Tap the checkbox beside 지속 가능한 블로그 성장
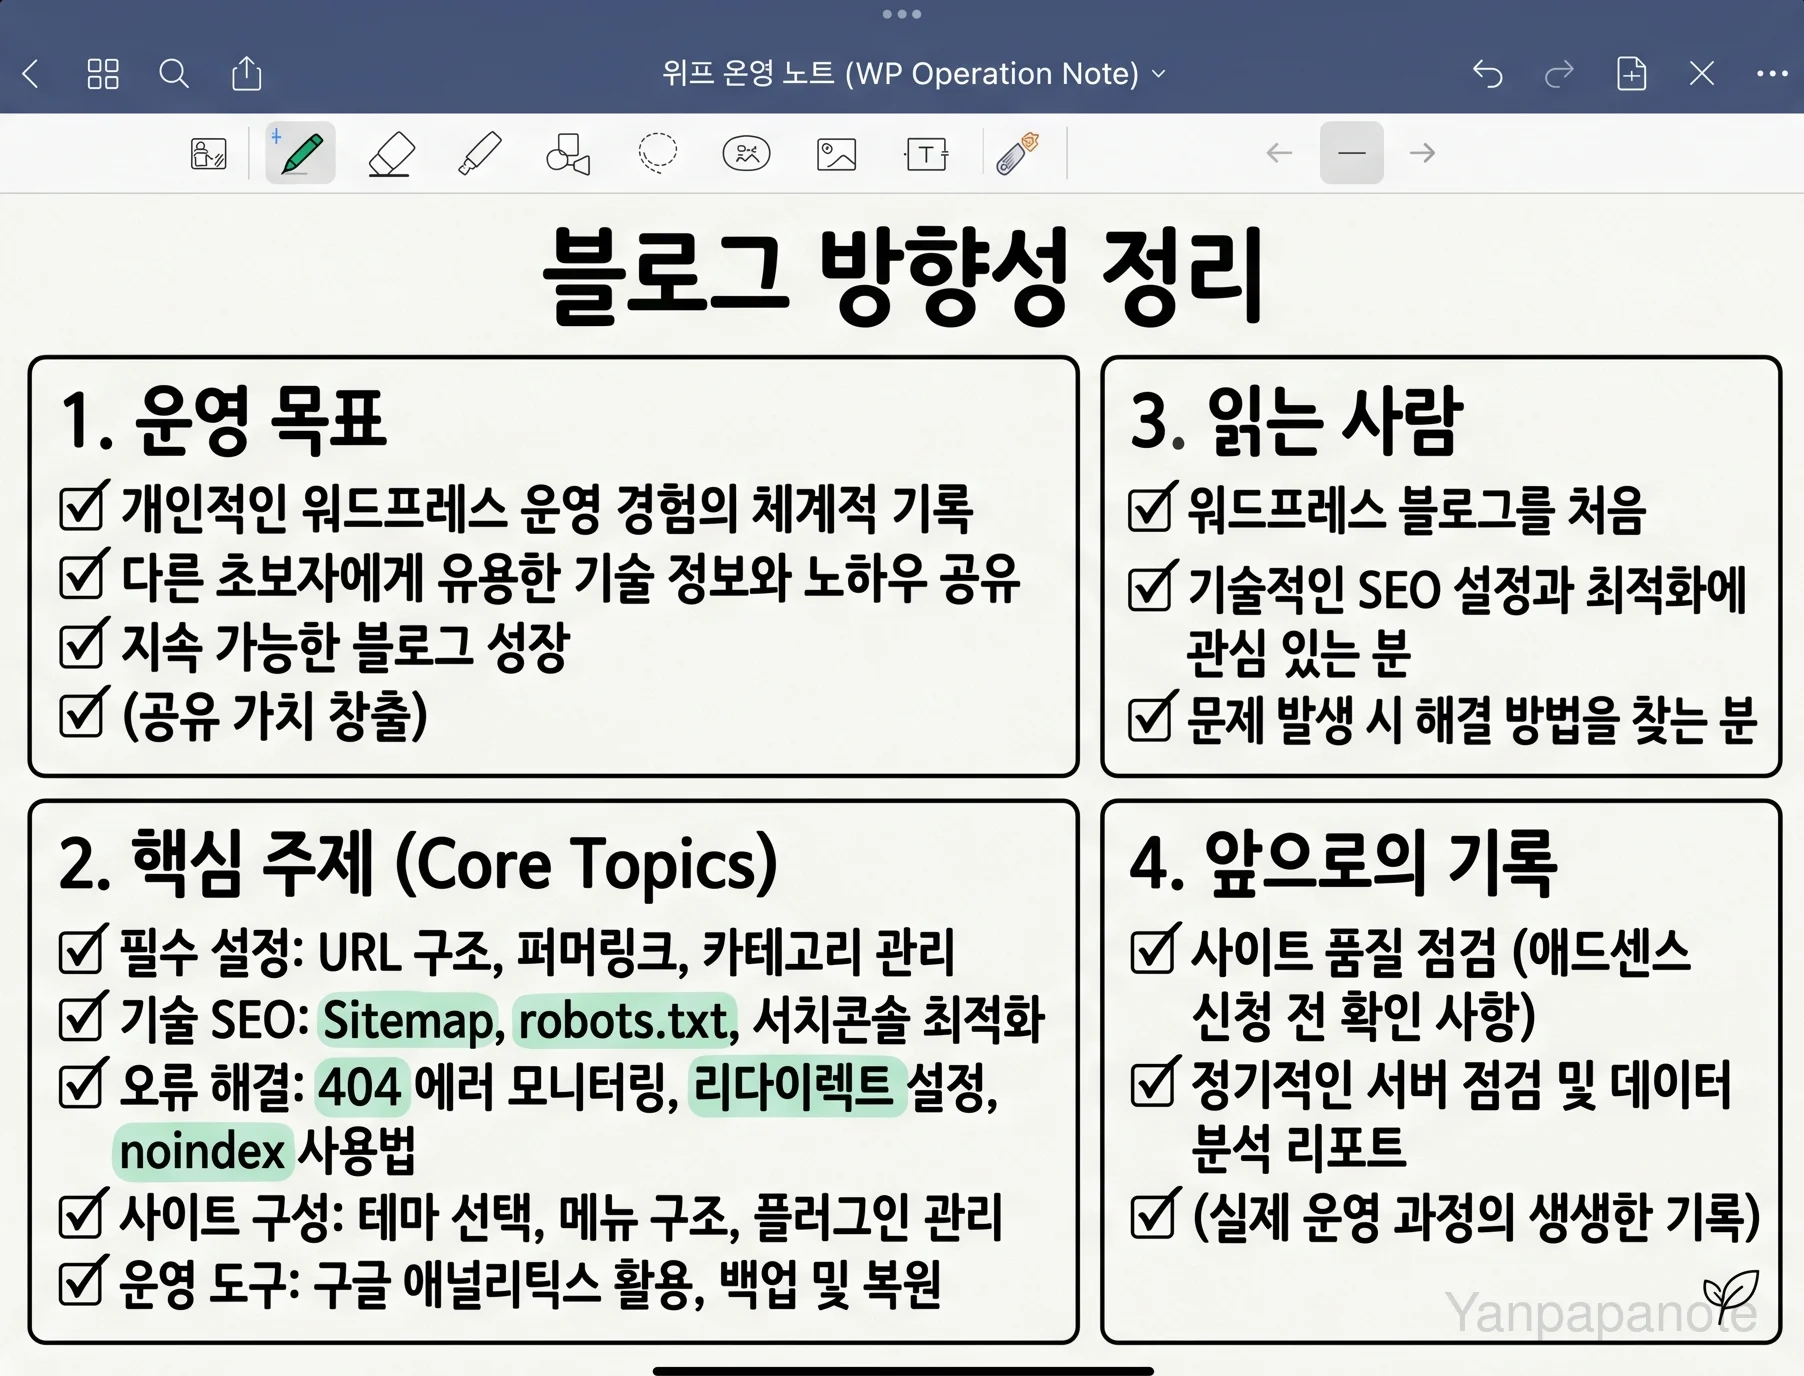1804x1376 pixels. point(82,644)
